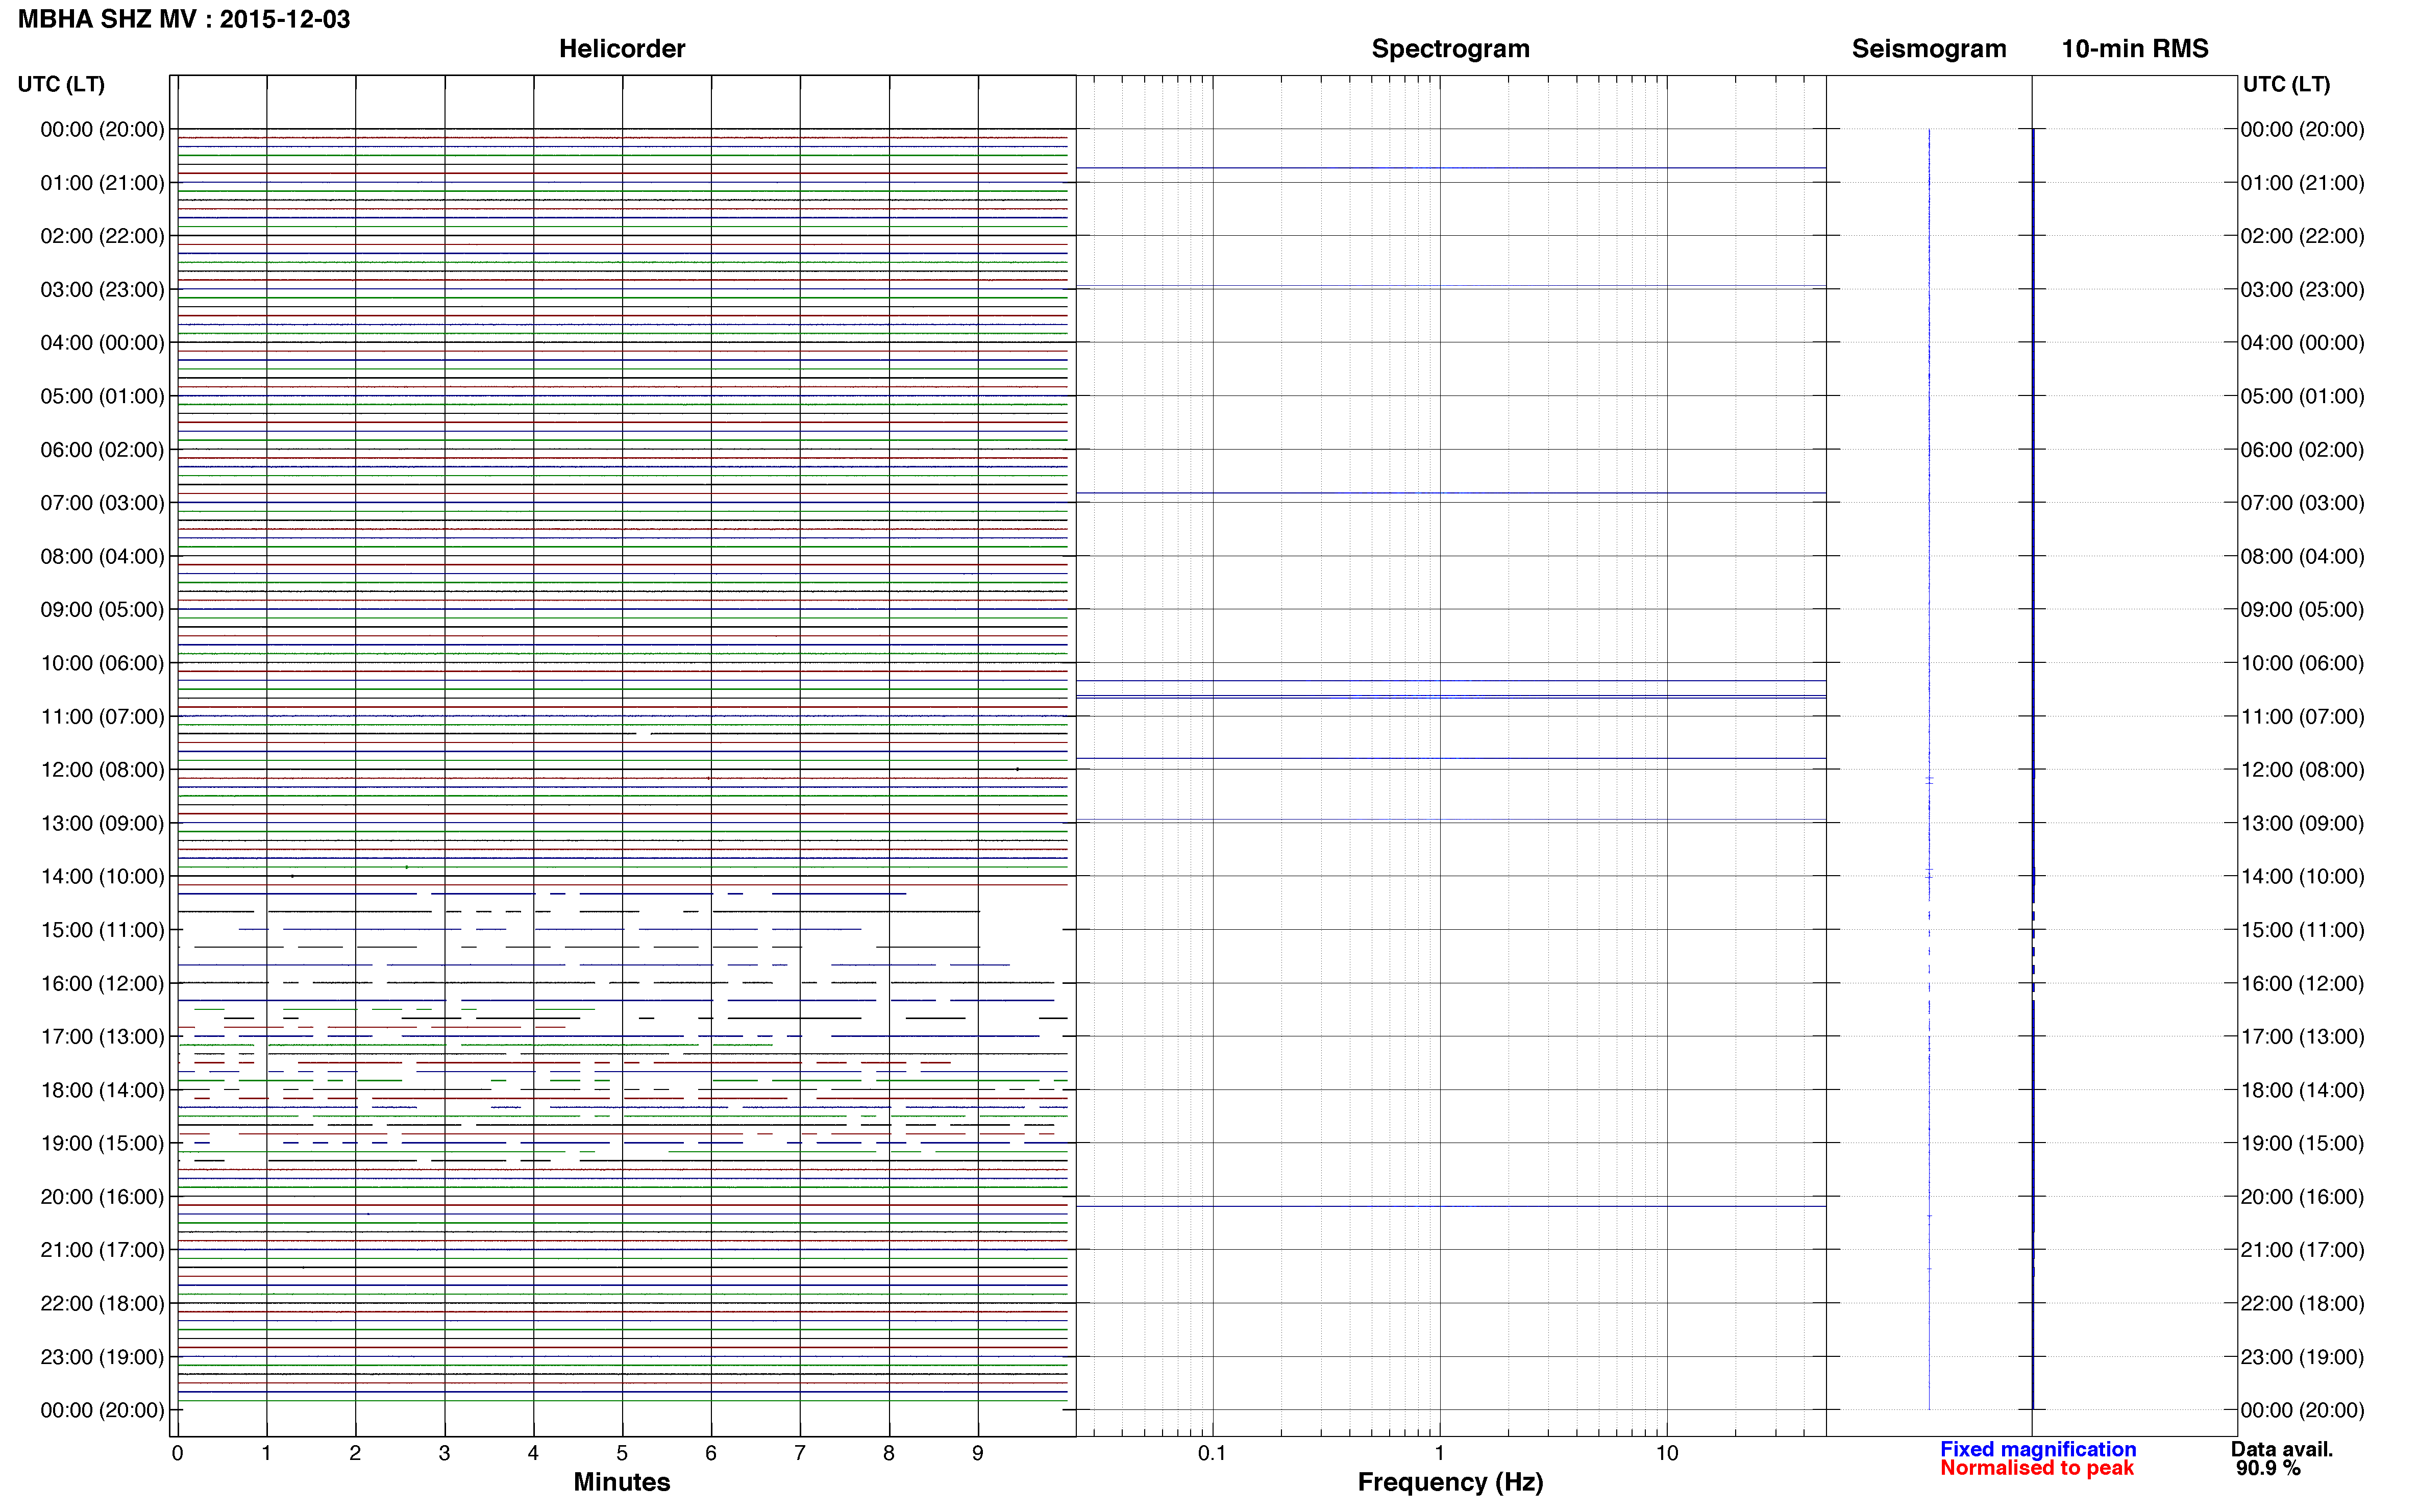Click the right 'UTC (LT)' axis label
The width and height of the screenshot is (2419, 1512).
[2286, 84]
